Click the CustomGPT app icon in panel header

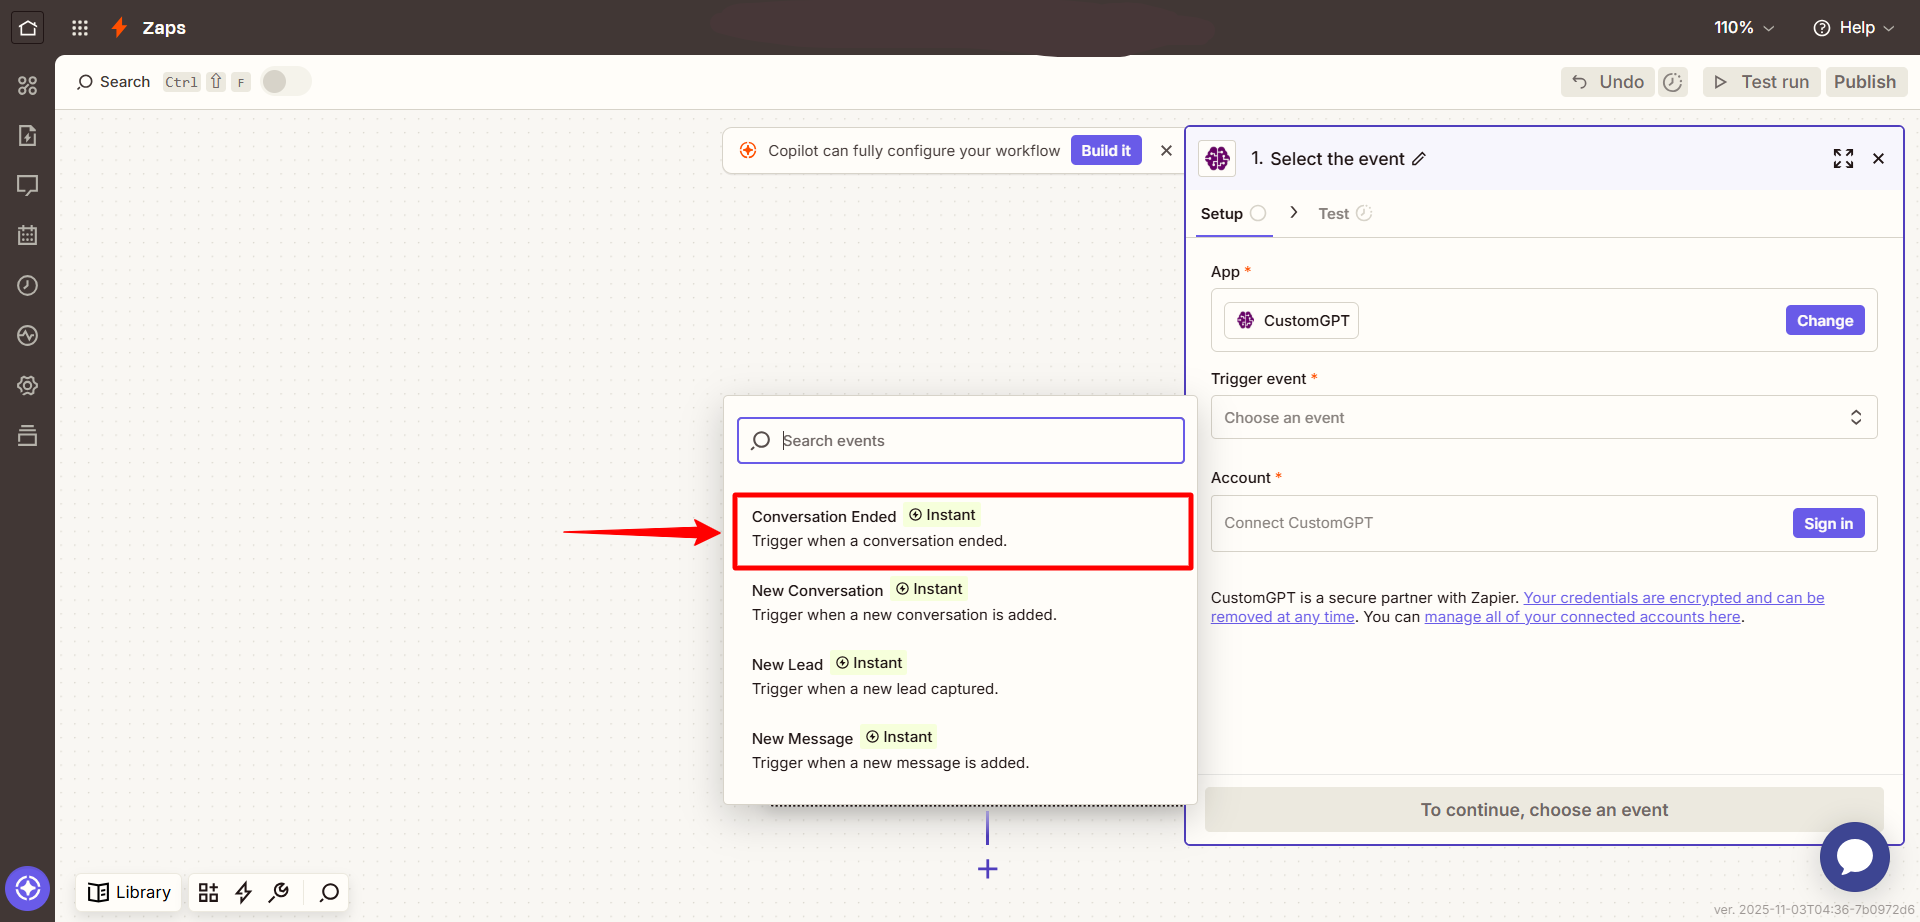1217,158
